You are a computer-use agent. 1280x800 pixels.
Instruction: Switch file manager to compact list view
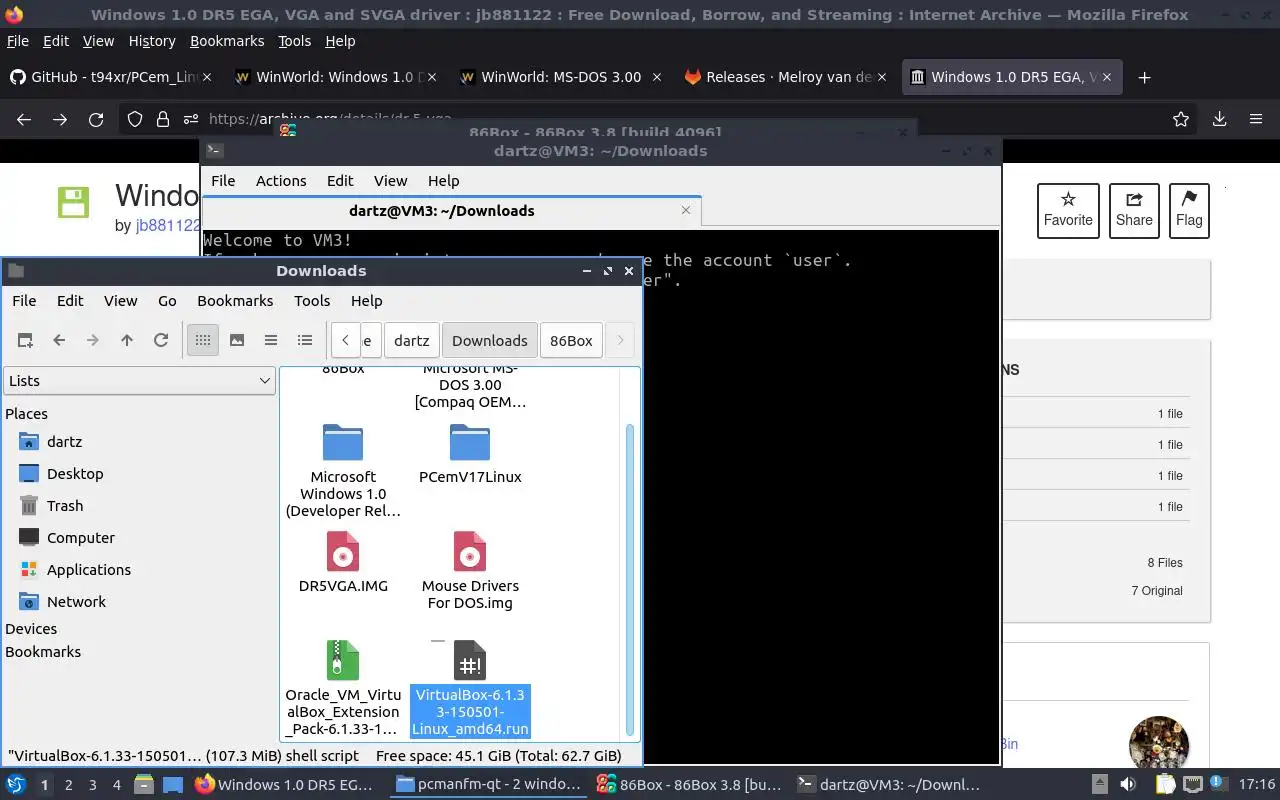(x=271, y=340)
